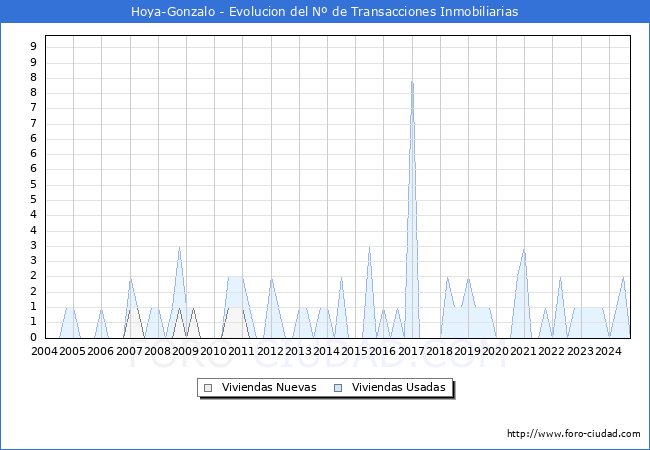
Task: Click the chart title Hoya-Gonzalo Evolucion
Action: point(325,12)
